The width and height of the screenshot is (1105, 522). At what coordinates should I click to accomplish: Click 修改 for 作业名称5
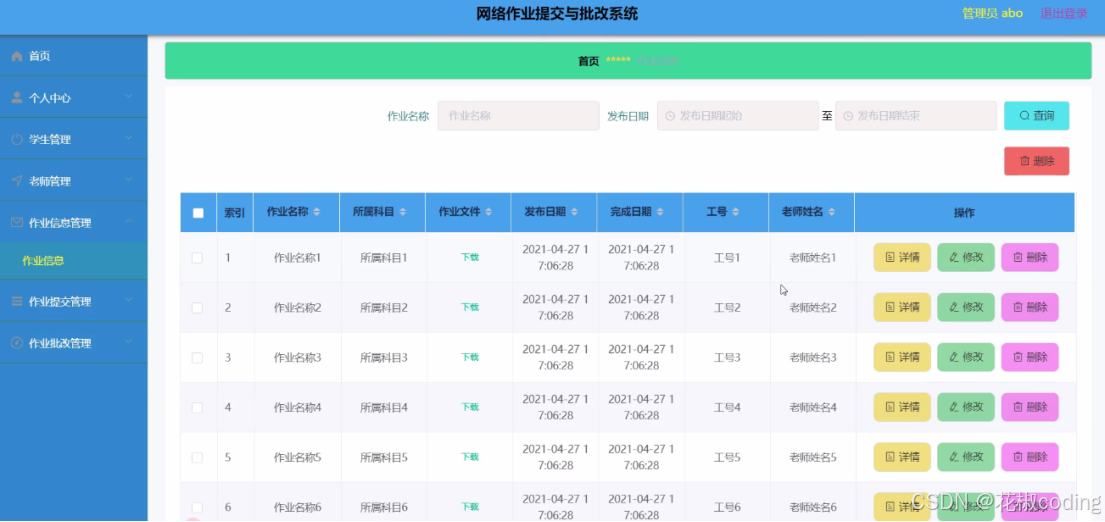(x=965, y=457)
